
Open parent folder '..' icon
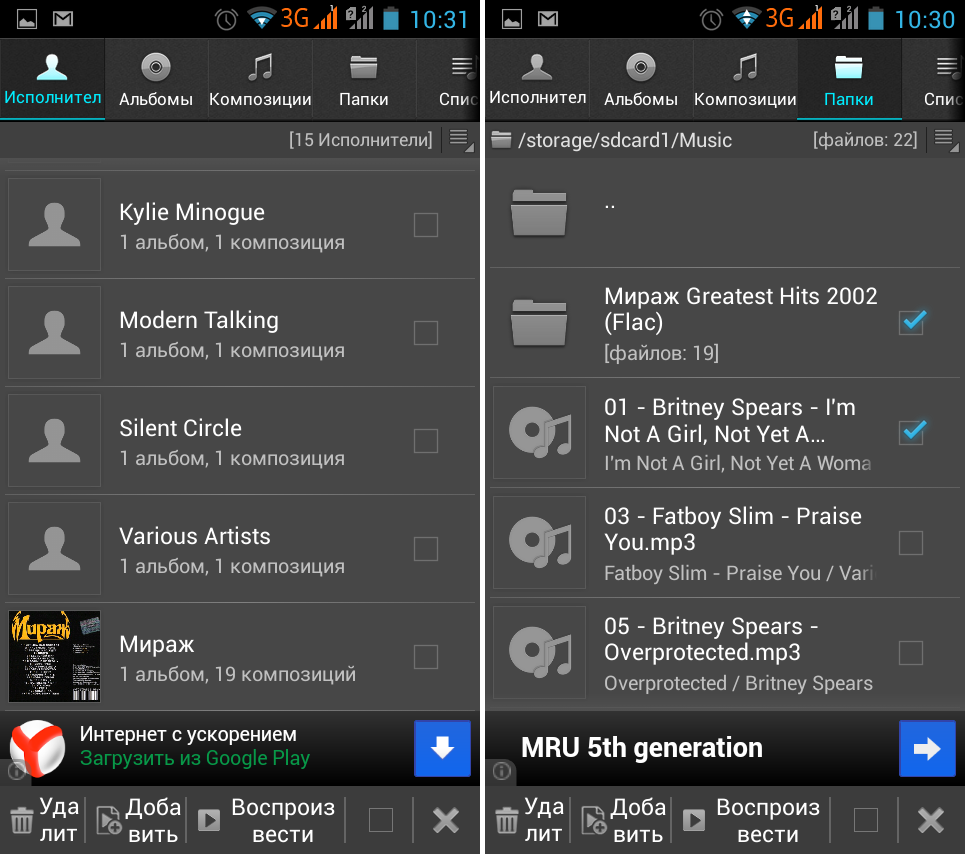coord(539,213)
